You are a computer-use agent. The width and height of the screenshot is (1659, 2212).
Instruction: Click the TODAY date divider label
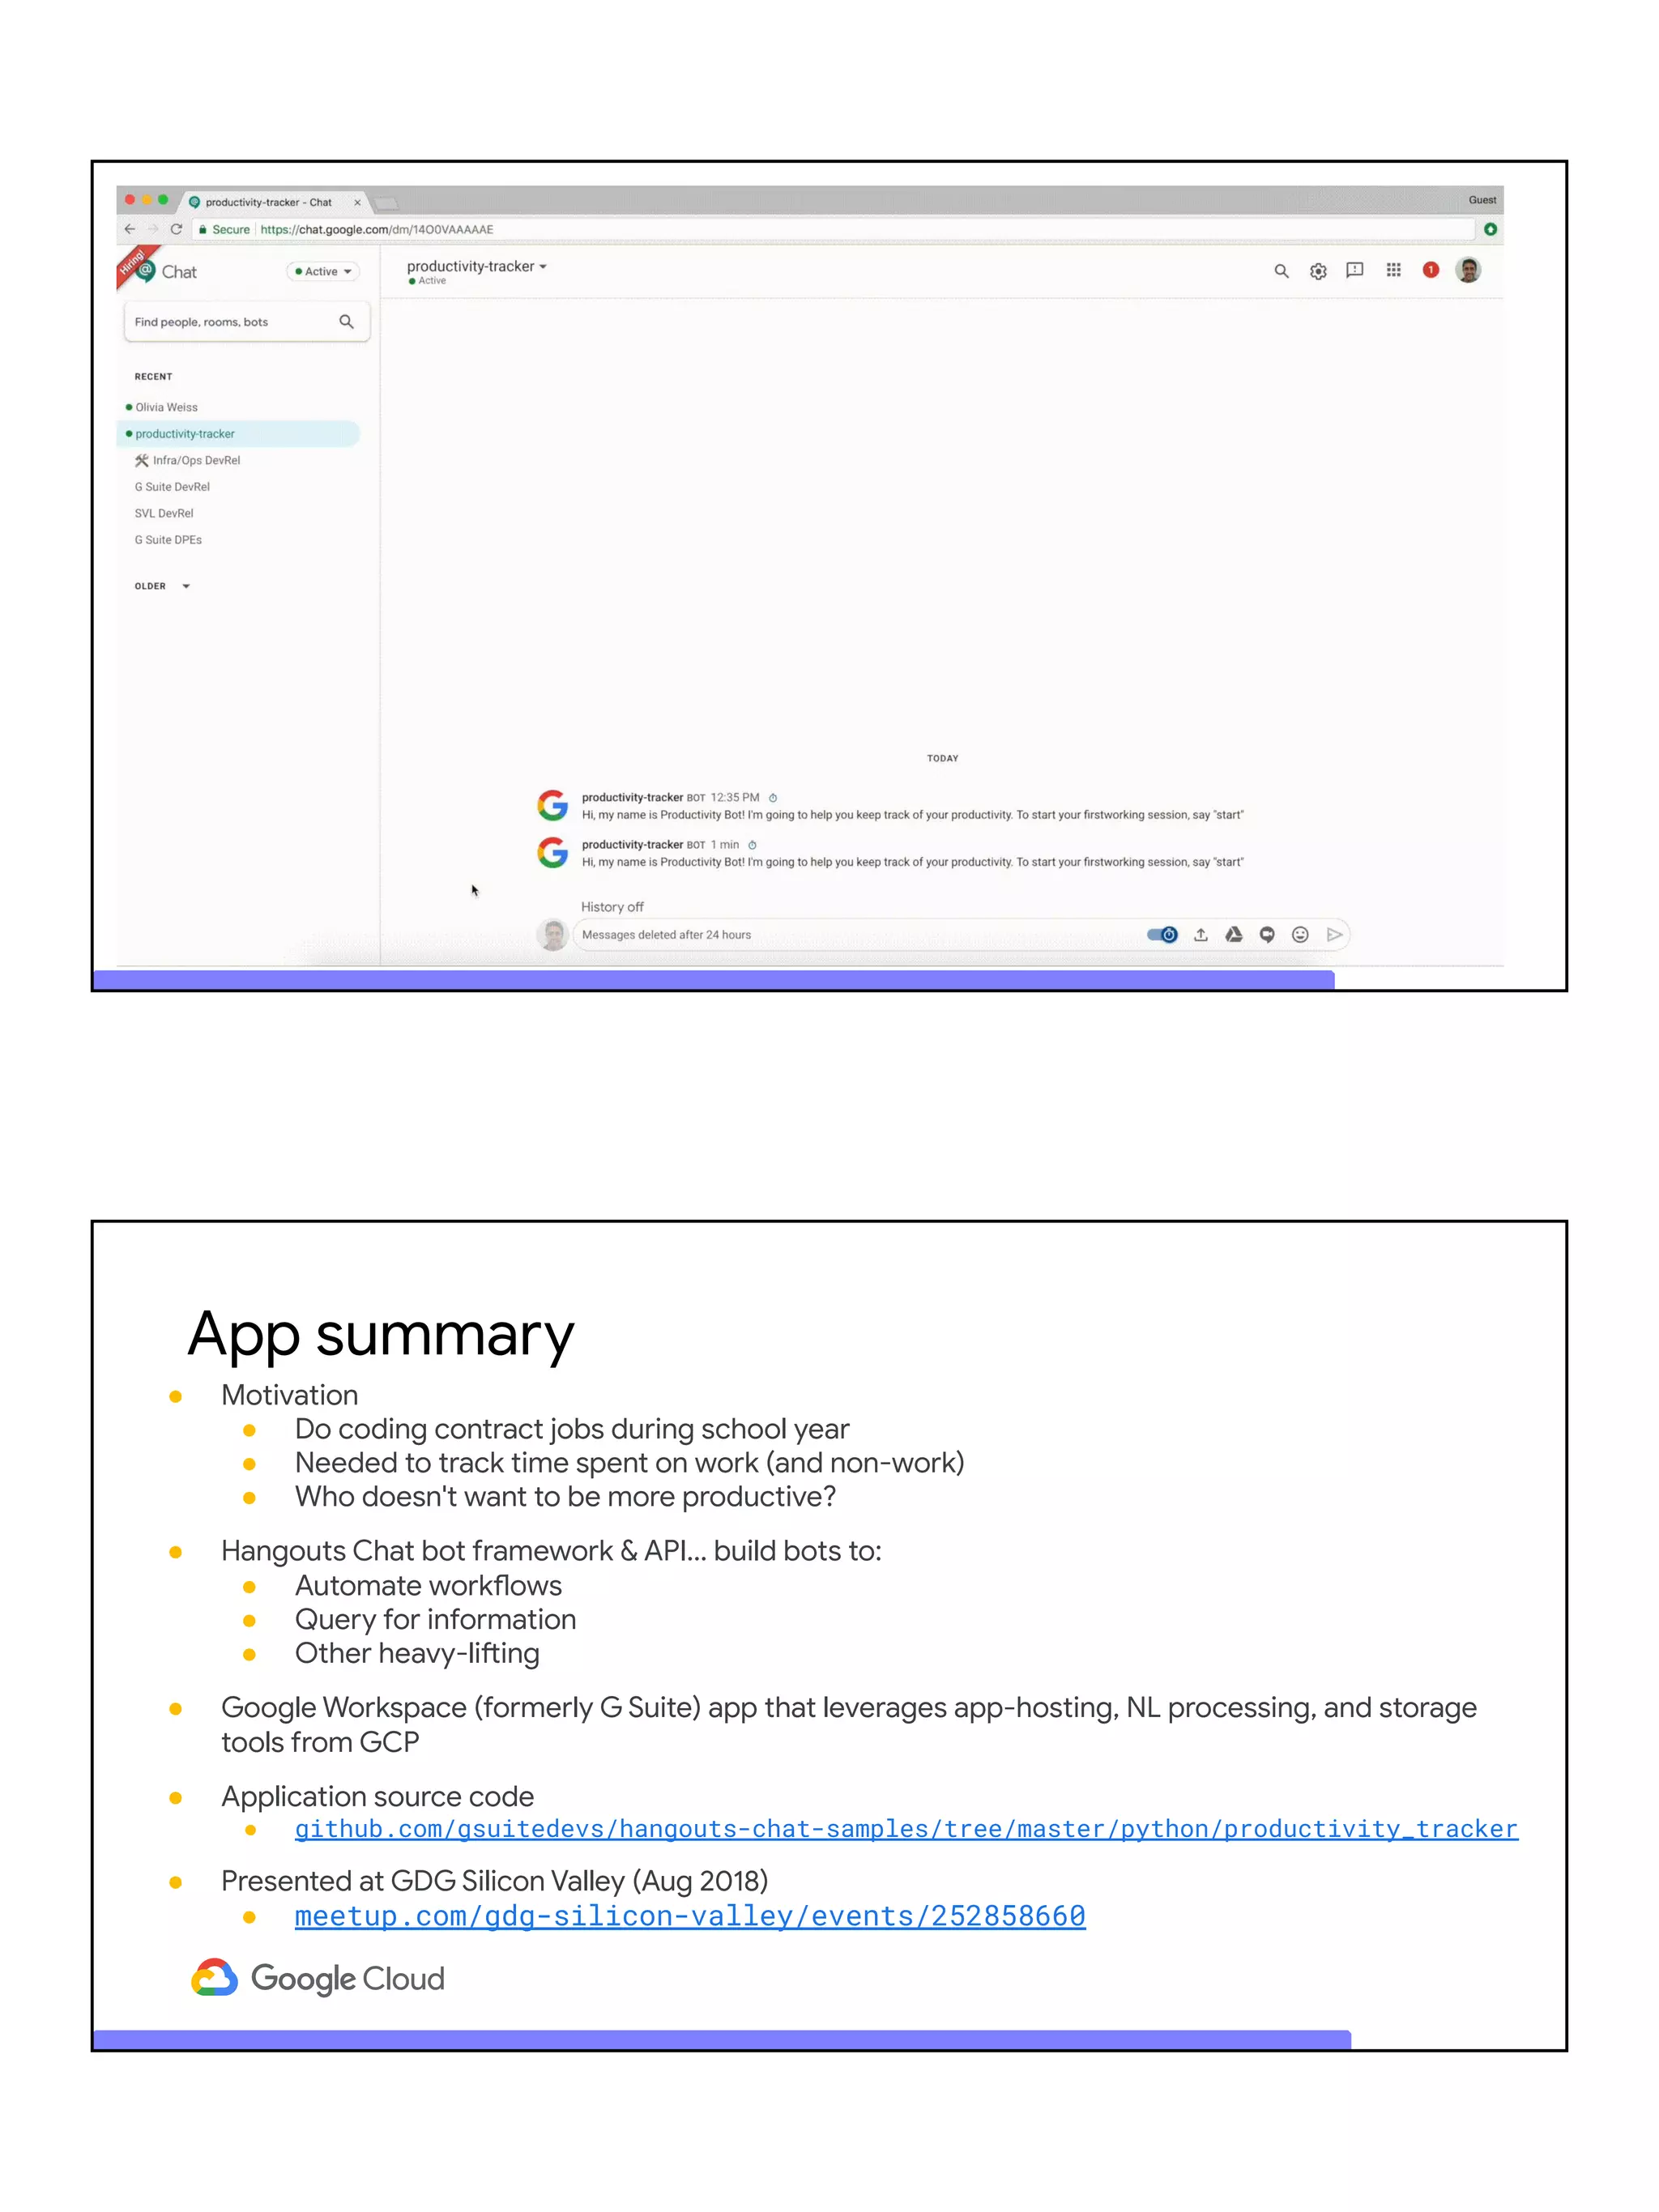pyautogui.click(x=942, y=758)
